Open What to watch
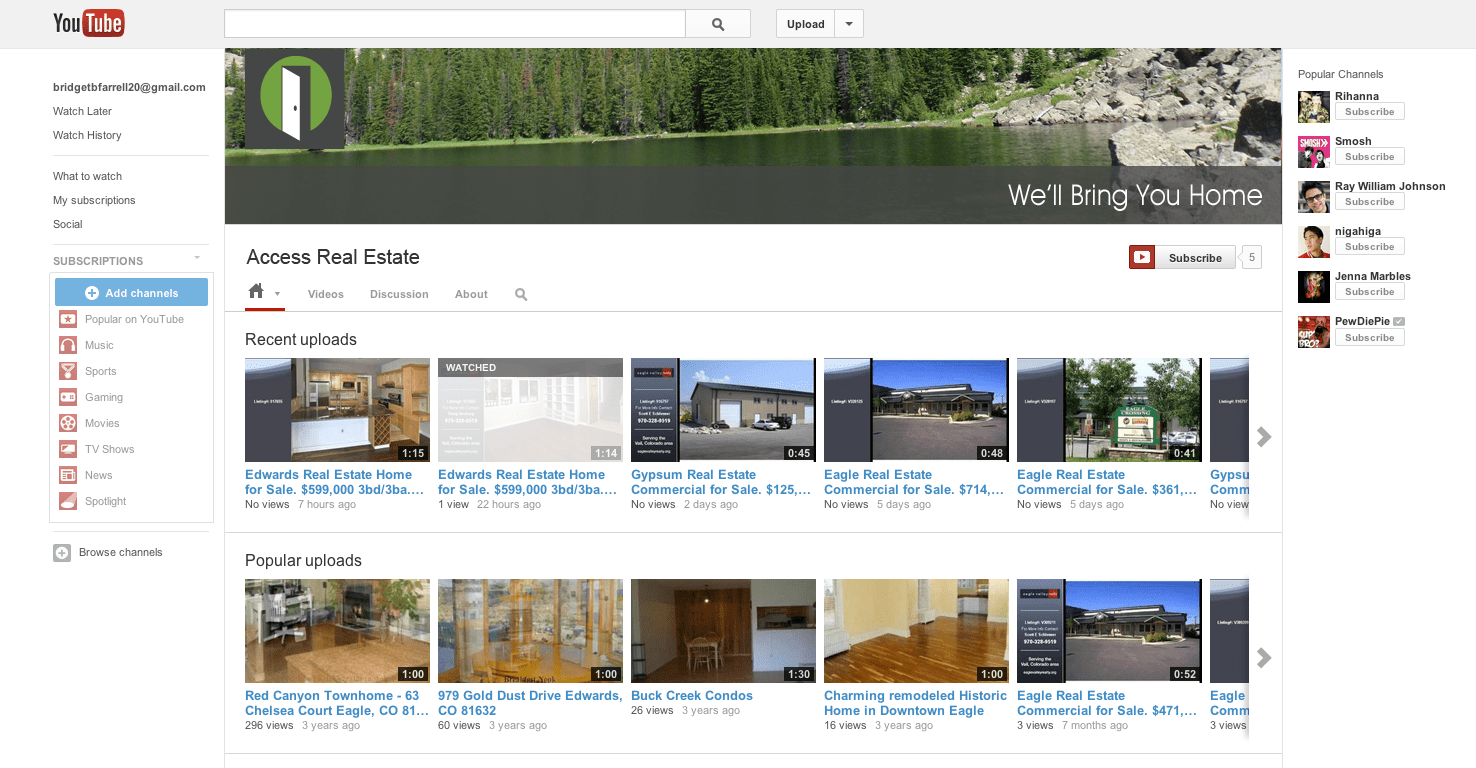This screenshot has height=768, width=1476. (x=87, y=176)
